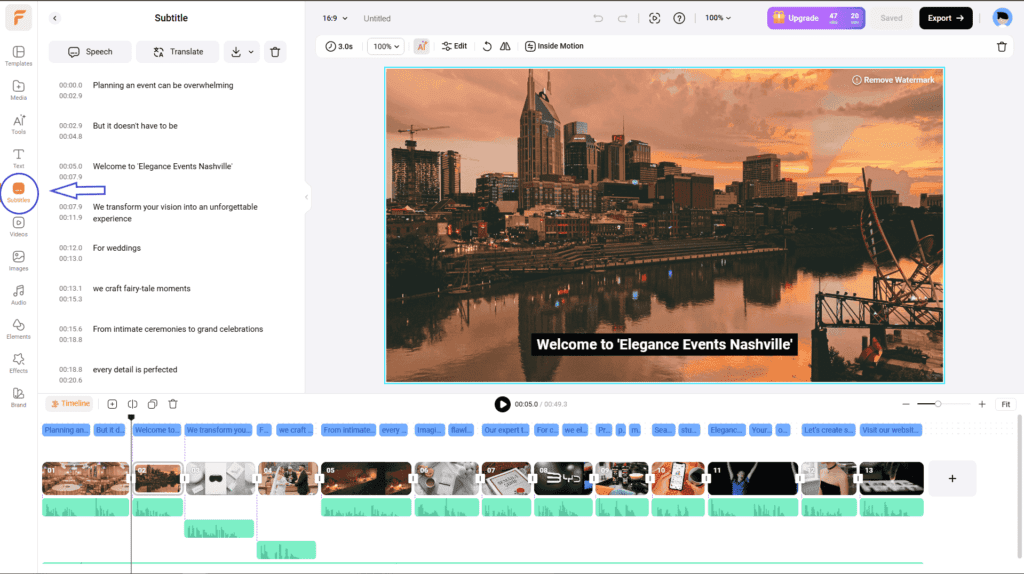This screenshot has height=574, width=1024.
Task: Click the Fit timeline button
Action: (x=1006, y=404)
